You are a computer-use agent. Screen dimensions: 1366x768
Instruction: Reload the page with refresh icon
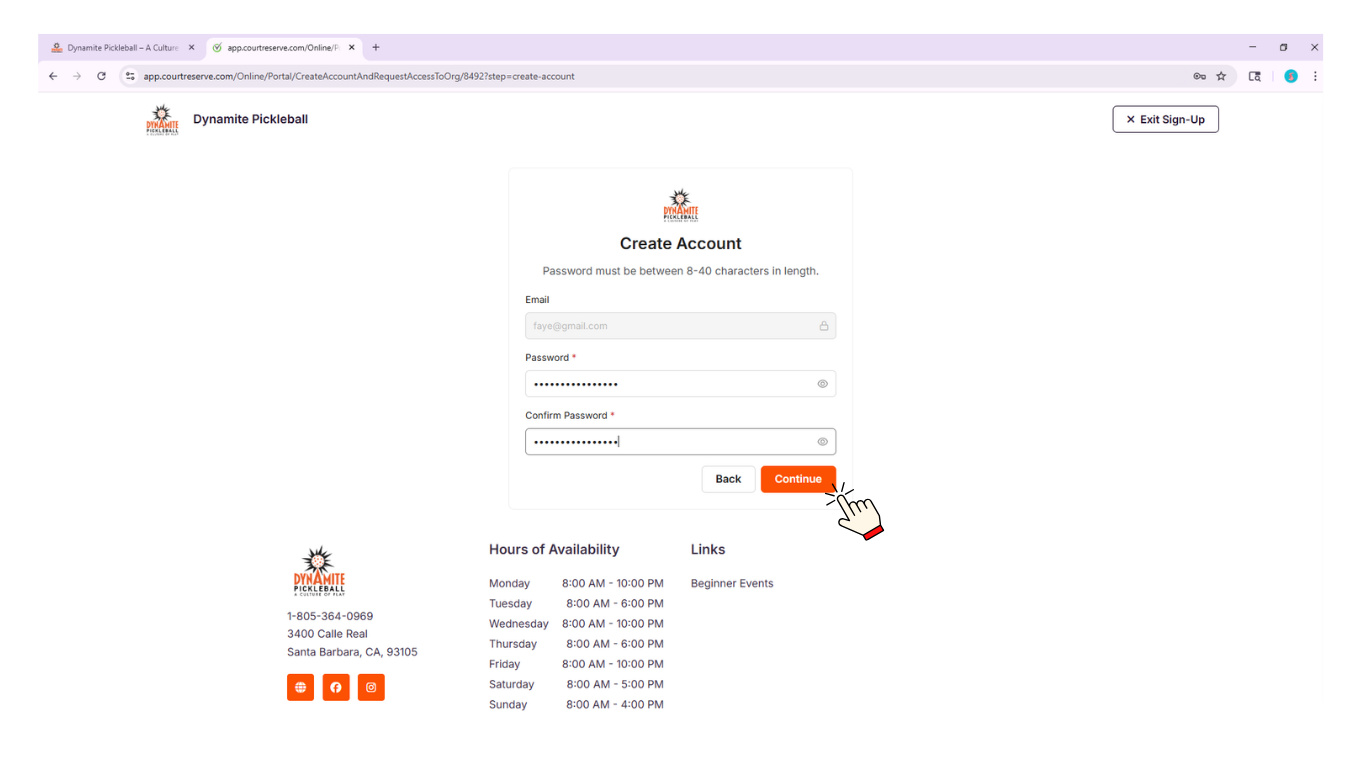(101, 76)
